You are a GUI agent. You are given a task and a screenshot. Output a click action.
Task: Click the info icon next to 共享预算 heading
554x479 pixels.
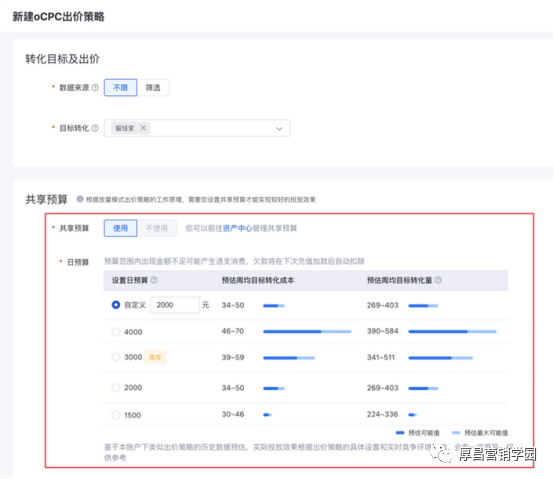pos(80,199)
